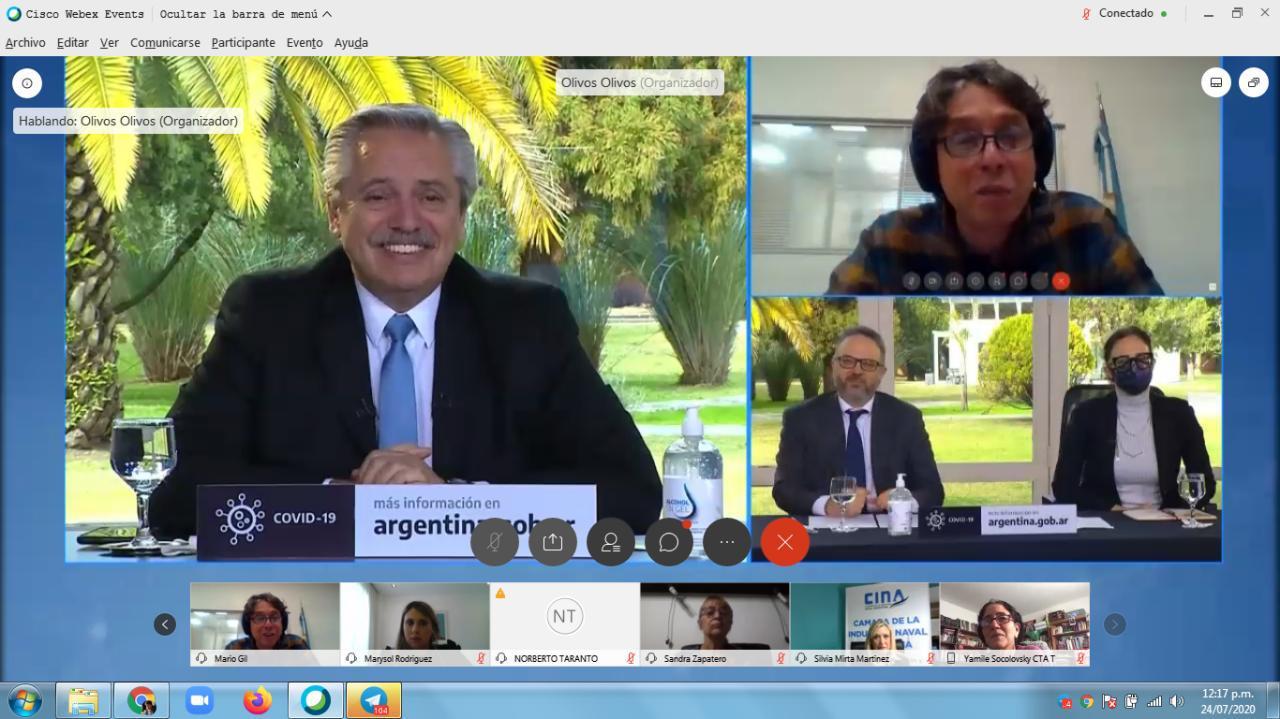Open the Share content icon
Screen dimensions: 1280x719
point(552,542)
